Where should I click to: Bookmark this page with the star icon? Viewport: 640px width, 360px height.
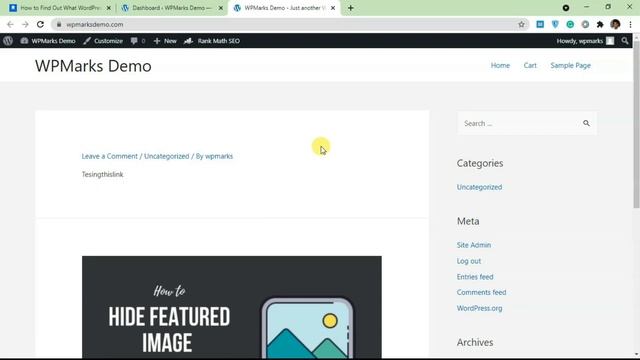point(521,24)
